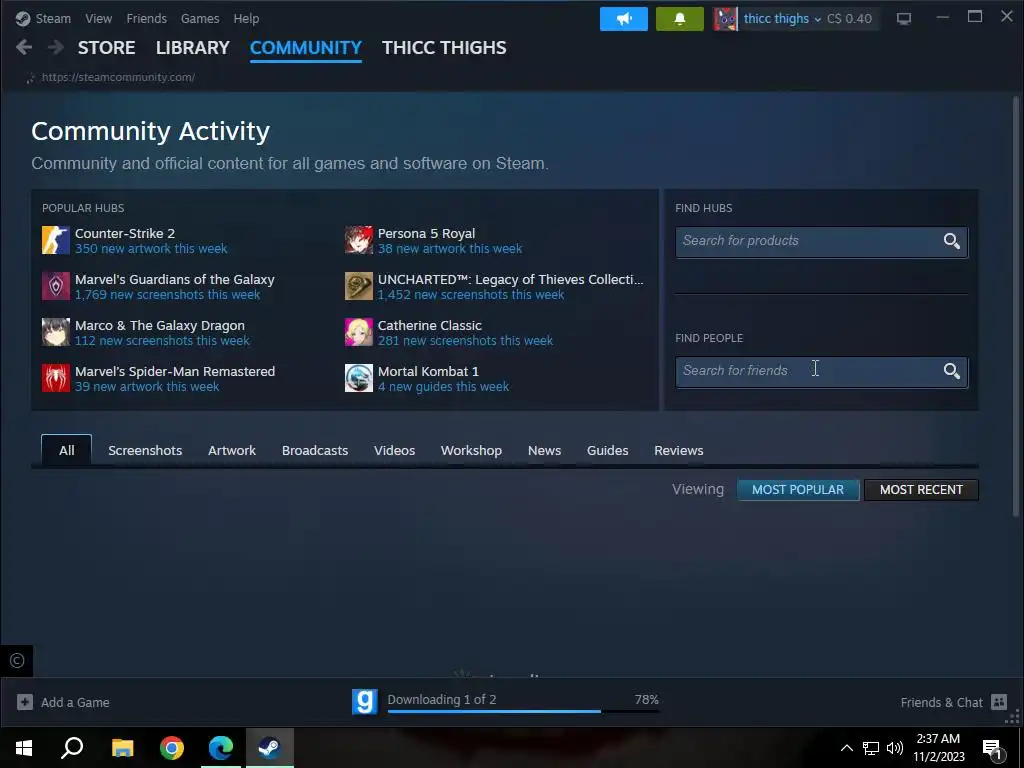Viewport: 1024px width, 768px height.
Task: Open the Windows taskbar search
Action: (72, 747)
